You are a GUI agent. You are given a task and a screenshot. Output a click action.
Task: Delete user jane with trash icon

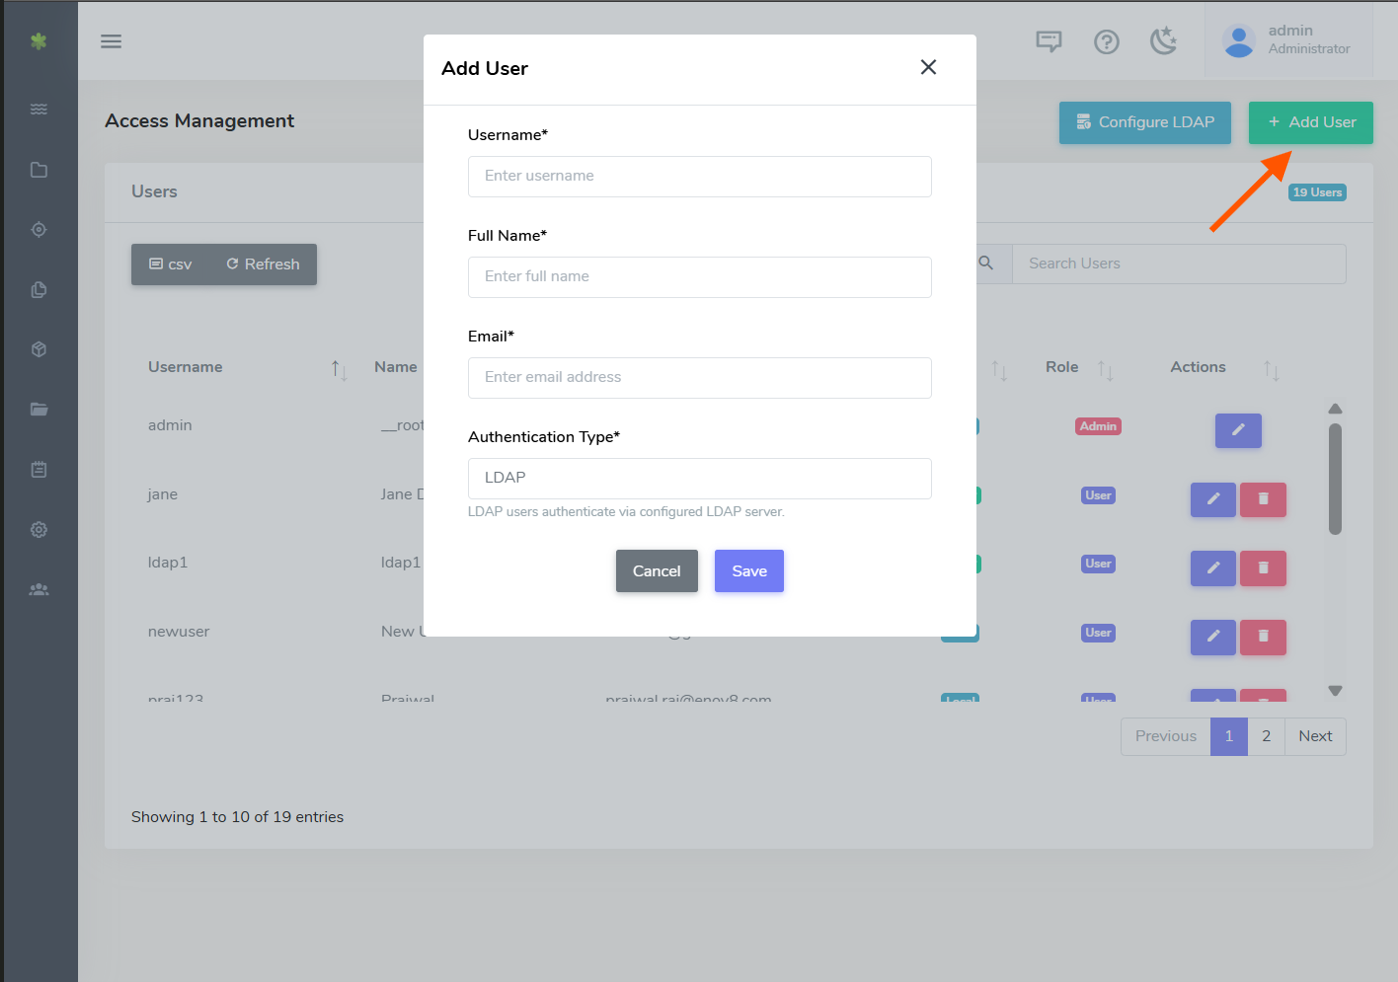[x=1263, y=499]
